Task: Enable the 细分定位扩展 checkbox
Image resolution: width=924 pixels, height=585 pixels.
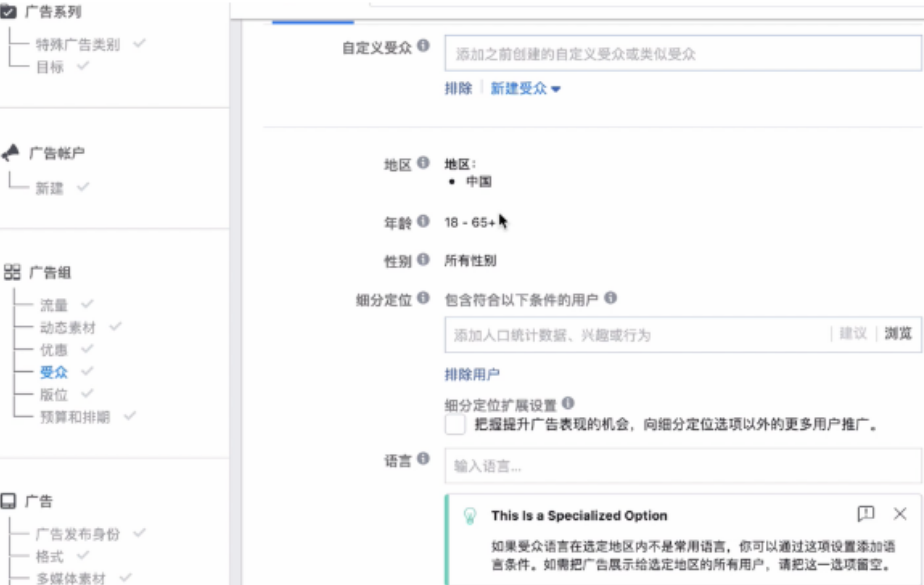Action: click(x=455, y=424)
